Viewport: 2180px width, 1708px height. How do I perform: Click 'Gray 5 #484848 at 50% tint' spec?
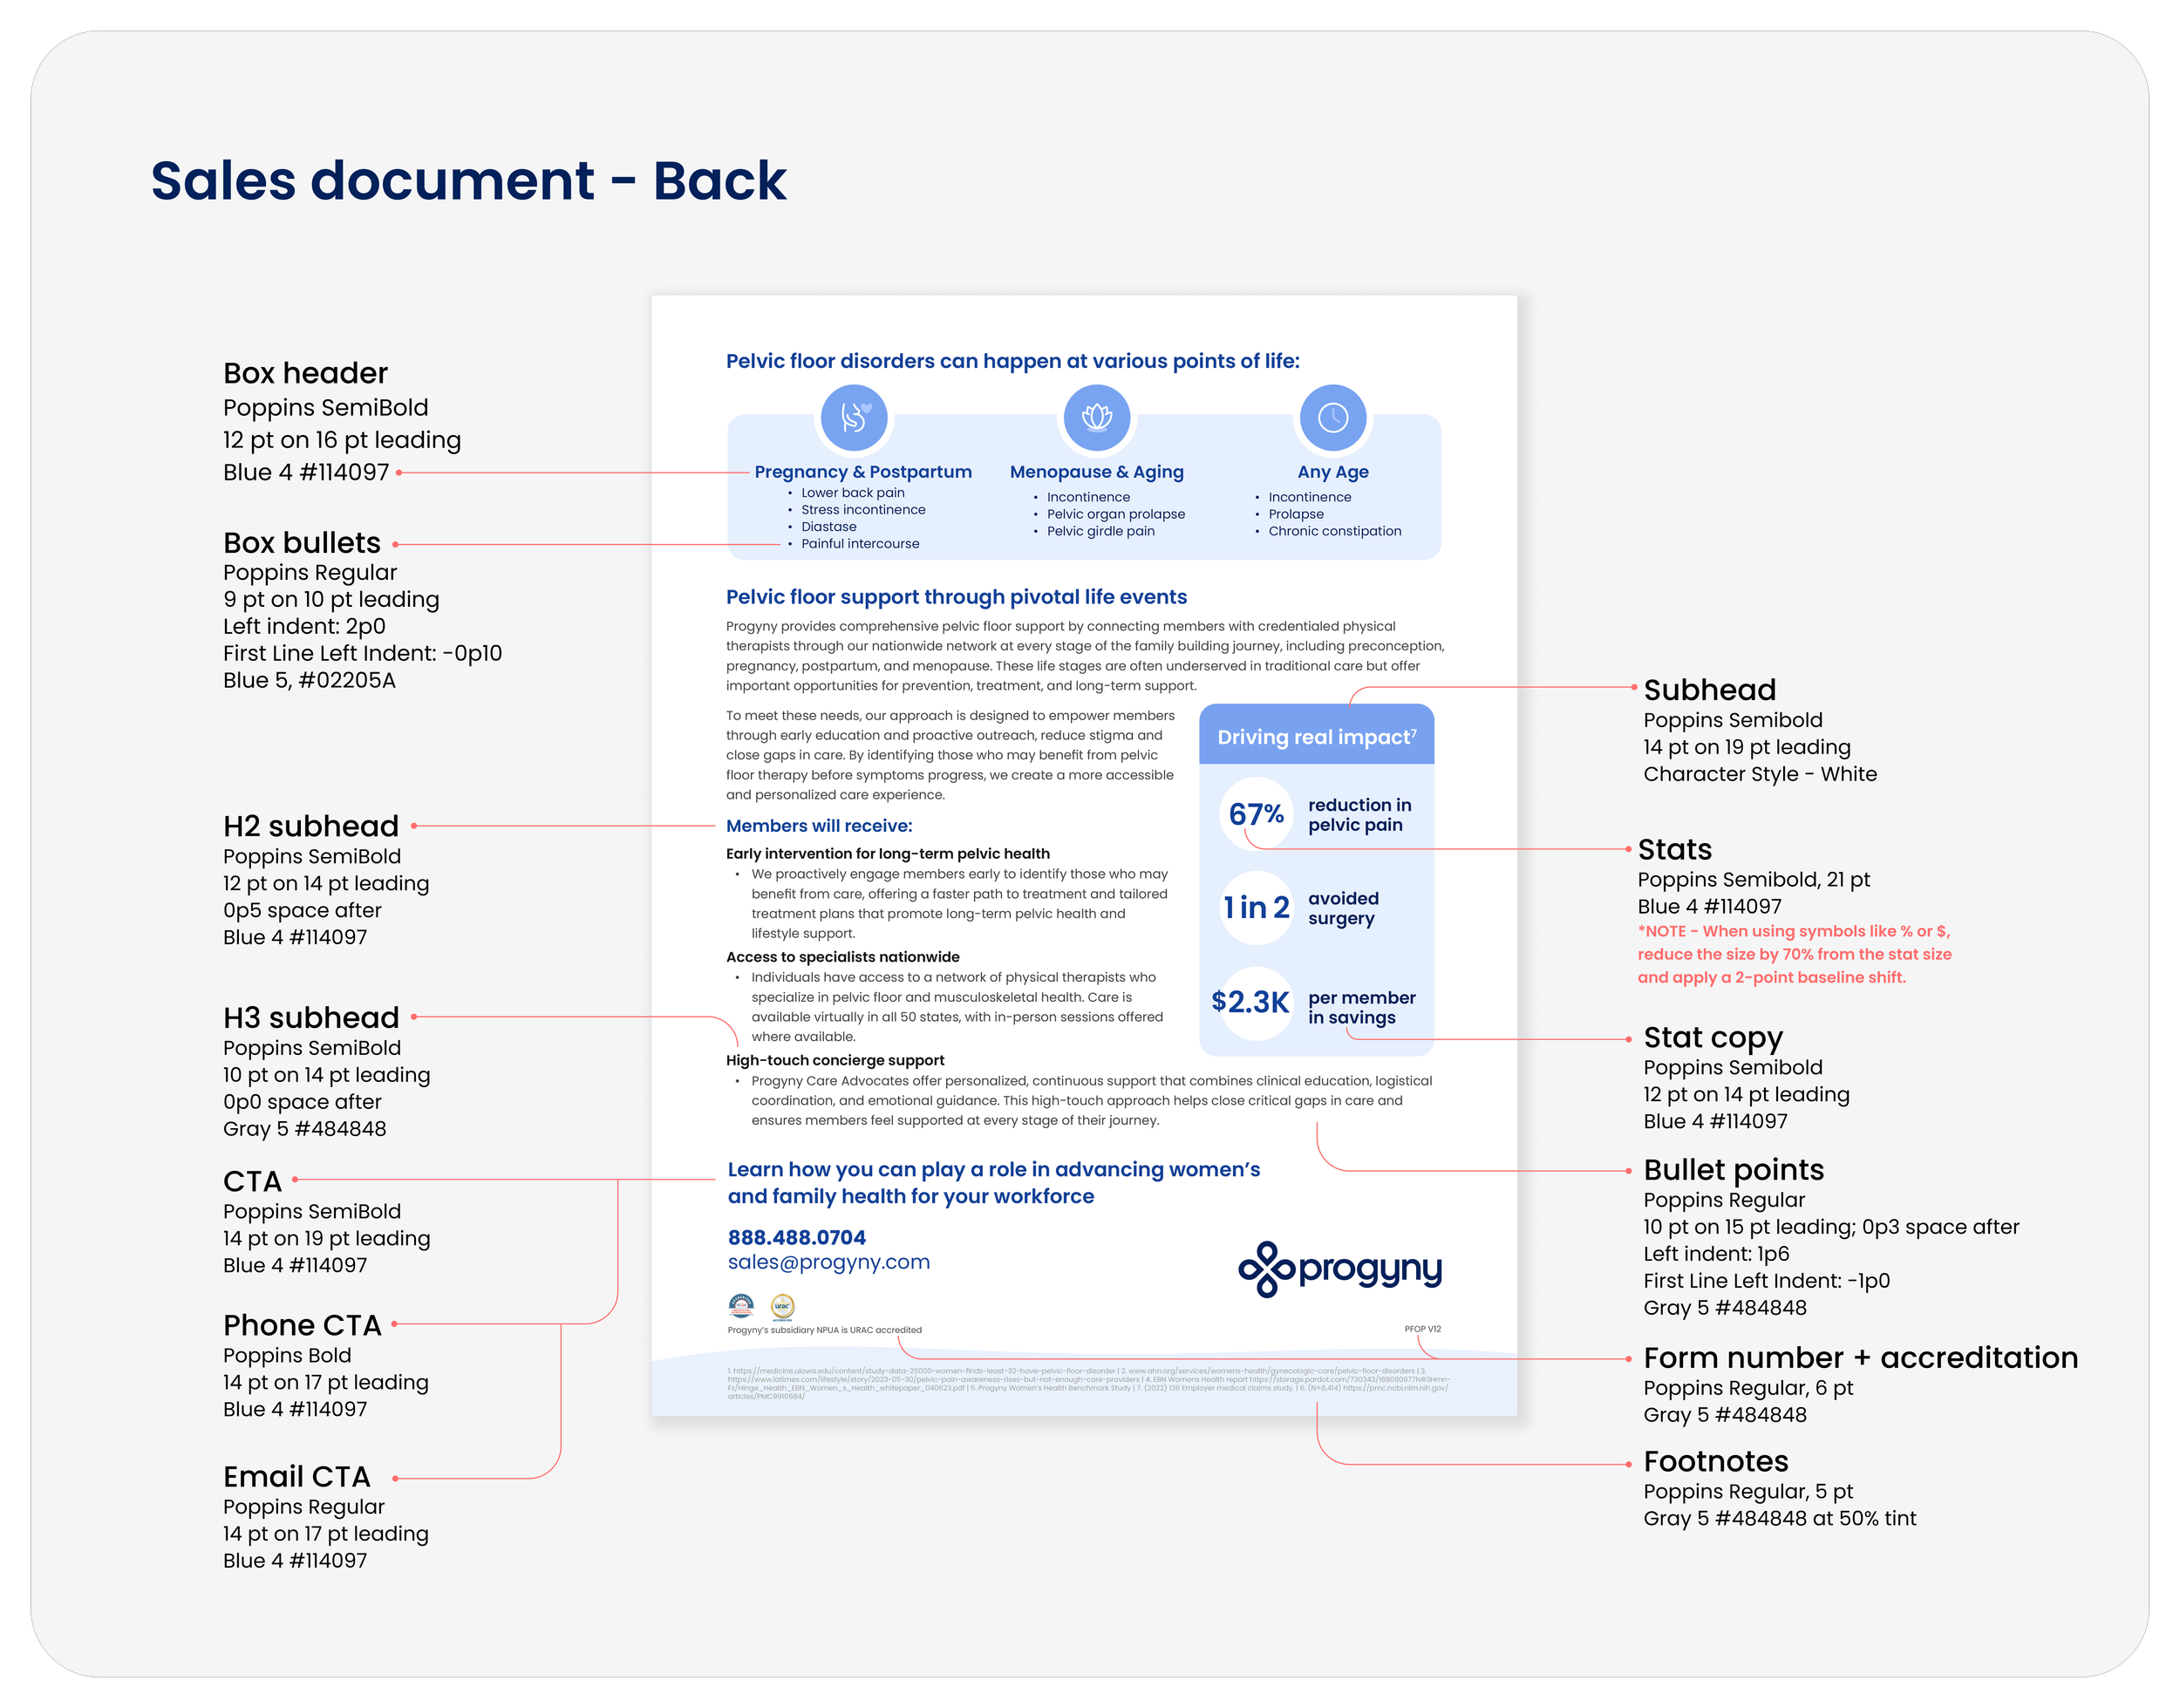tap(1779, 1518)
